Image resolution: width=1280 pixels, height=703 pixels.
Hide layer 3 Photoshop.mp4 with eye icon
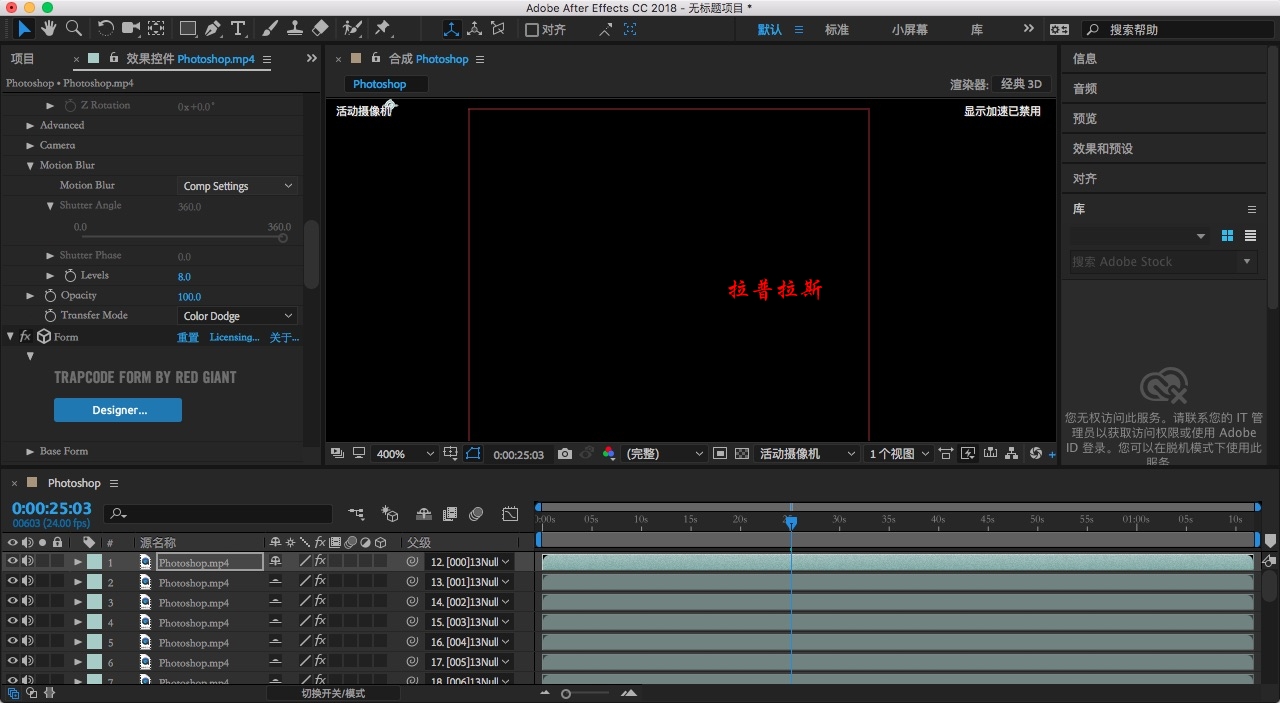13,602
